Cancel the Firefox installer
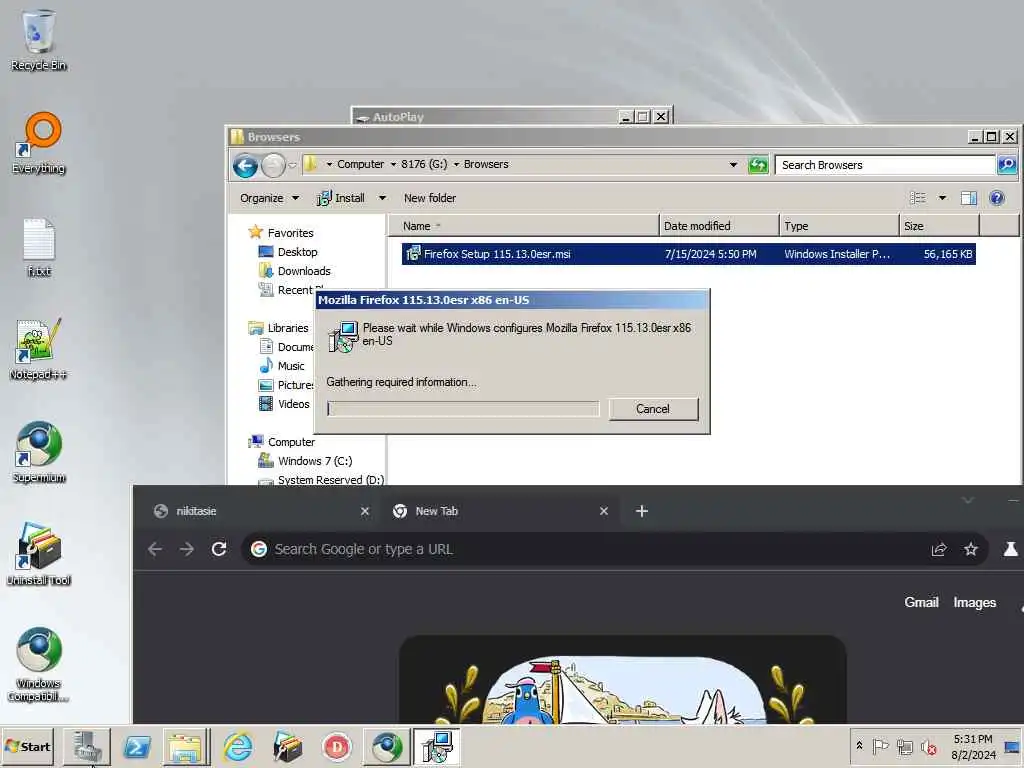This screenshot has width=1024, height=768. 653,409
